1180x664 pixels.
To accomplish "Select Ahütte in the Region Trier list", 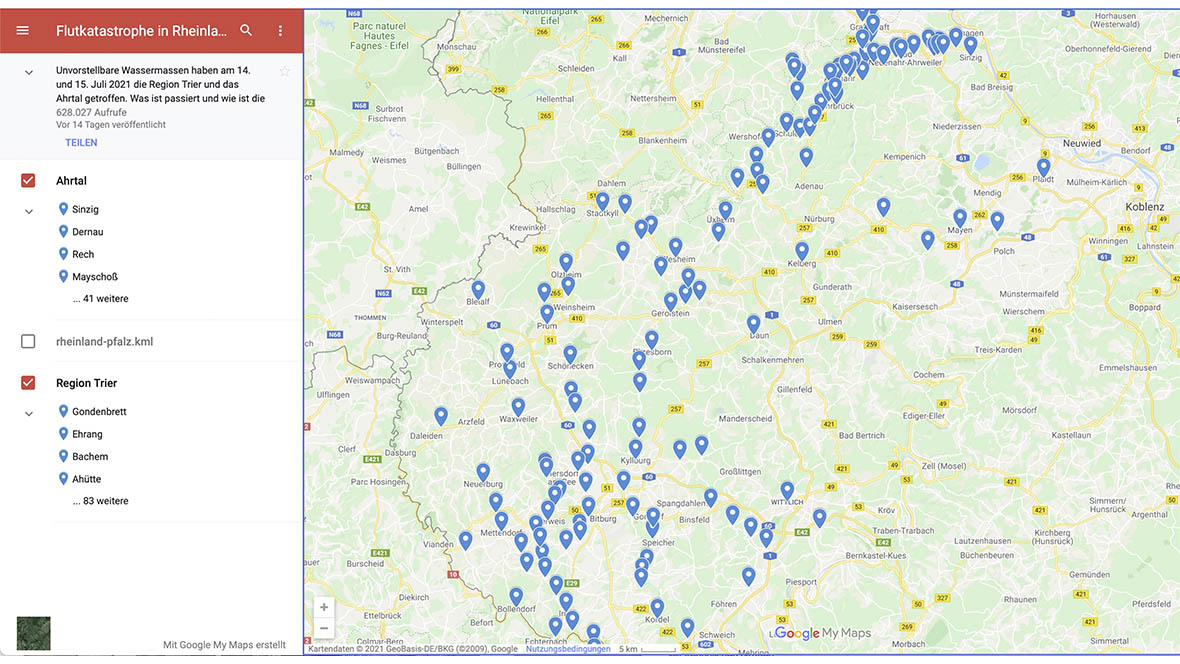I will (x=87, y=479).
